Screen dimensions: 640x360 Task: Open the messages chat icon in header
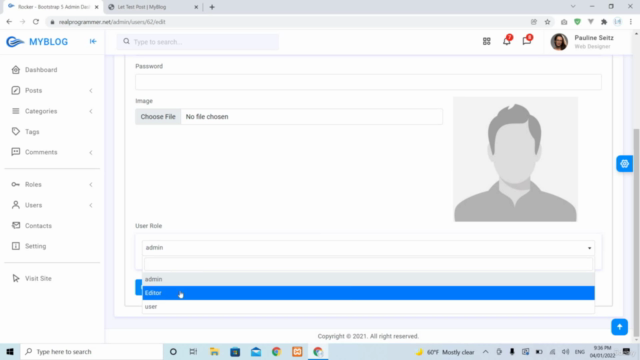527,41
